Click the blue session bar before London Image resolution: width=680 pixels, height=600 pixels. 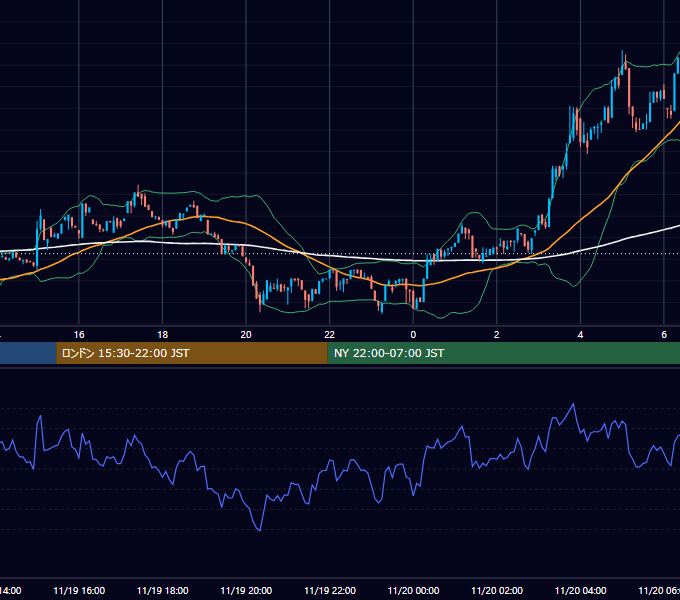(28, 353)
